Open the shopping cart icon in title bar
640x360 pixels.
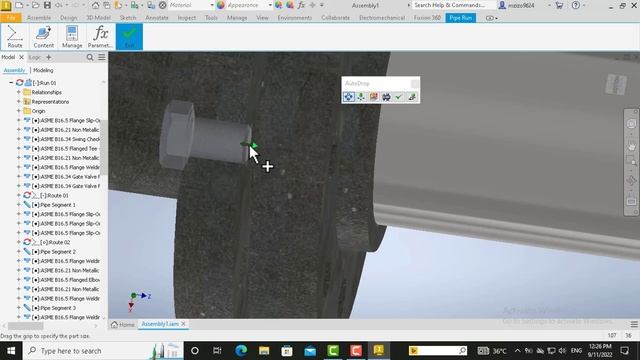click(559, 5)
